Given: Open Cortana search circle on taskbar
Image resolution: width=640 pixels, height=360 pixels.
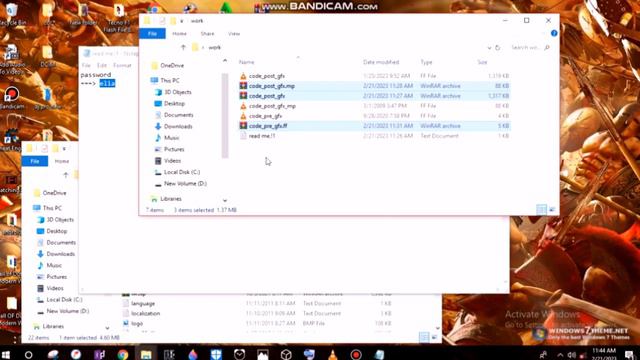Looking at the screenshot, I should [29, 354].
